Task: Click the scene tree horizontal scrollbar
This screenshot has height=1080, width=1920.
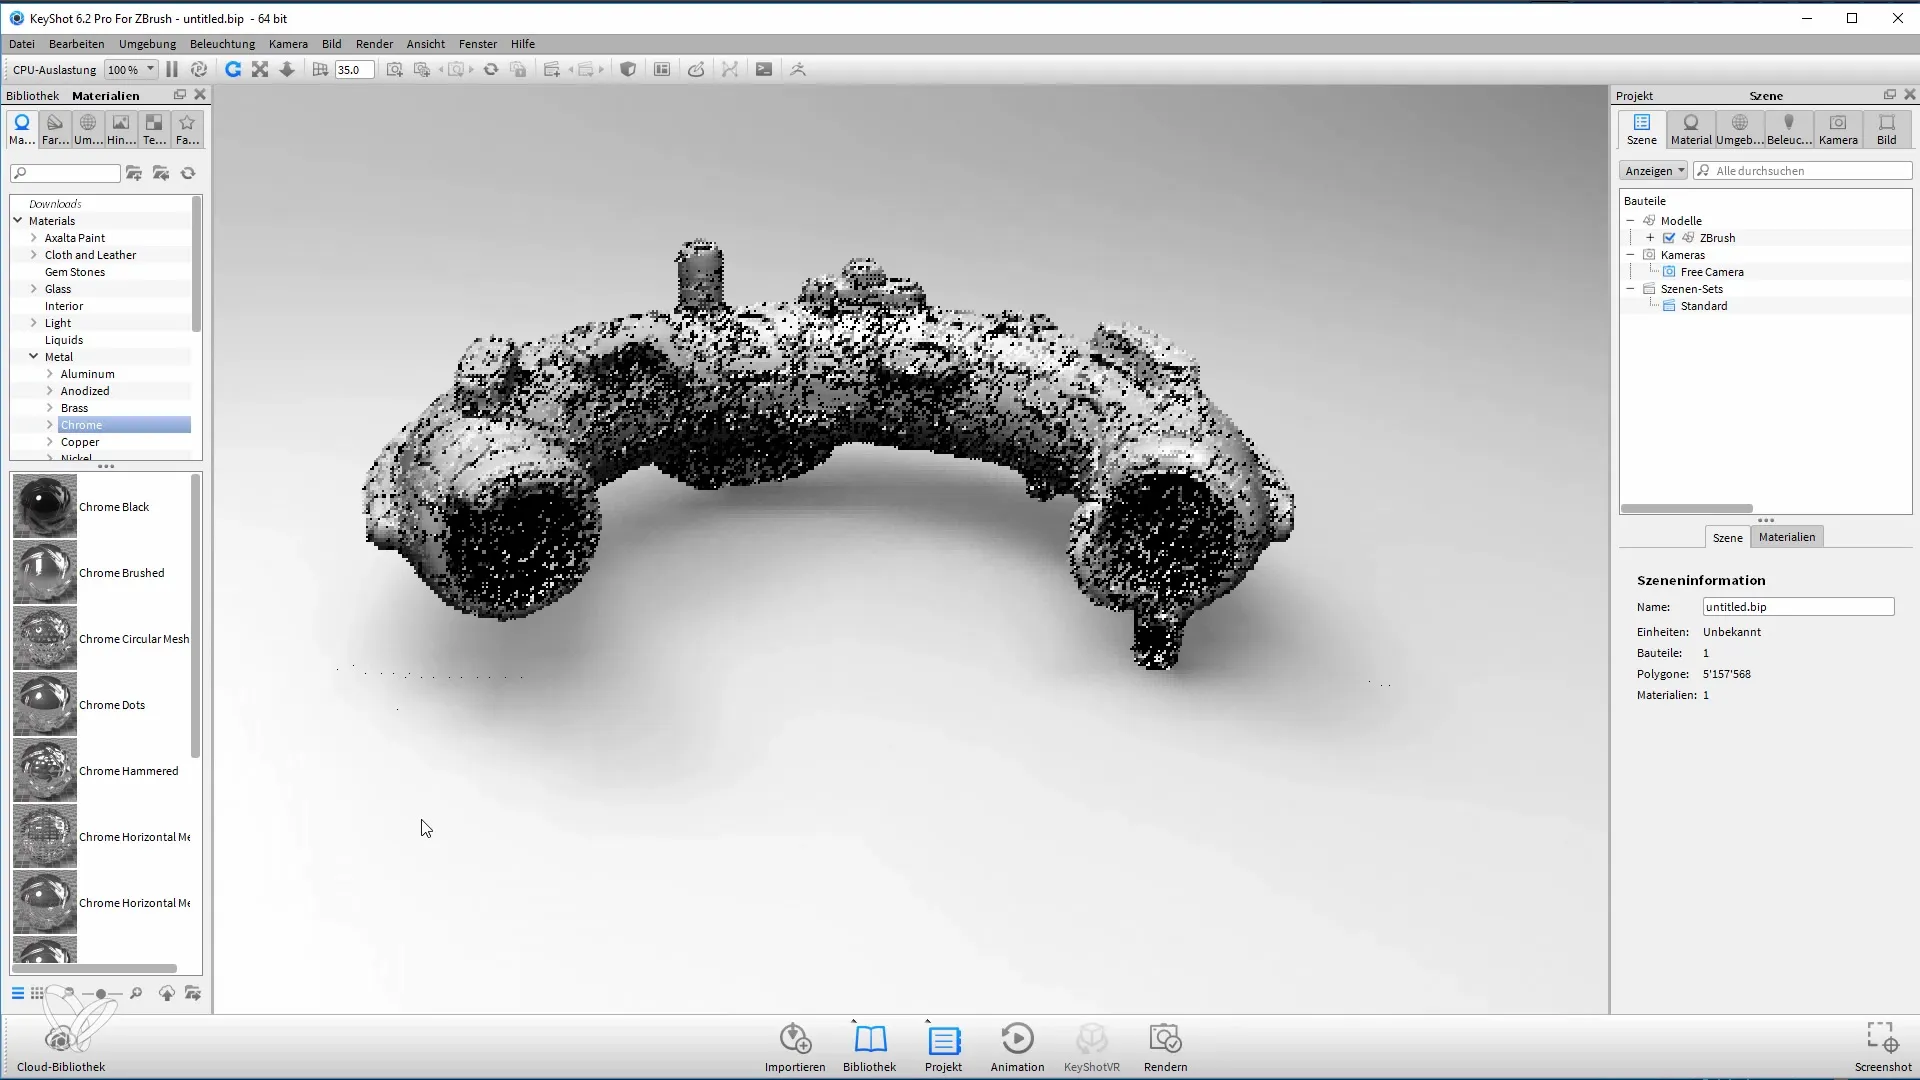Action: (x=1686, y=508)
